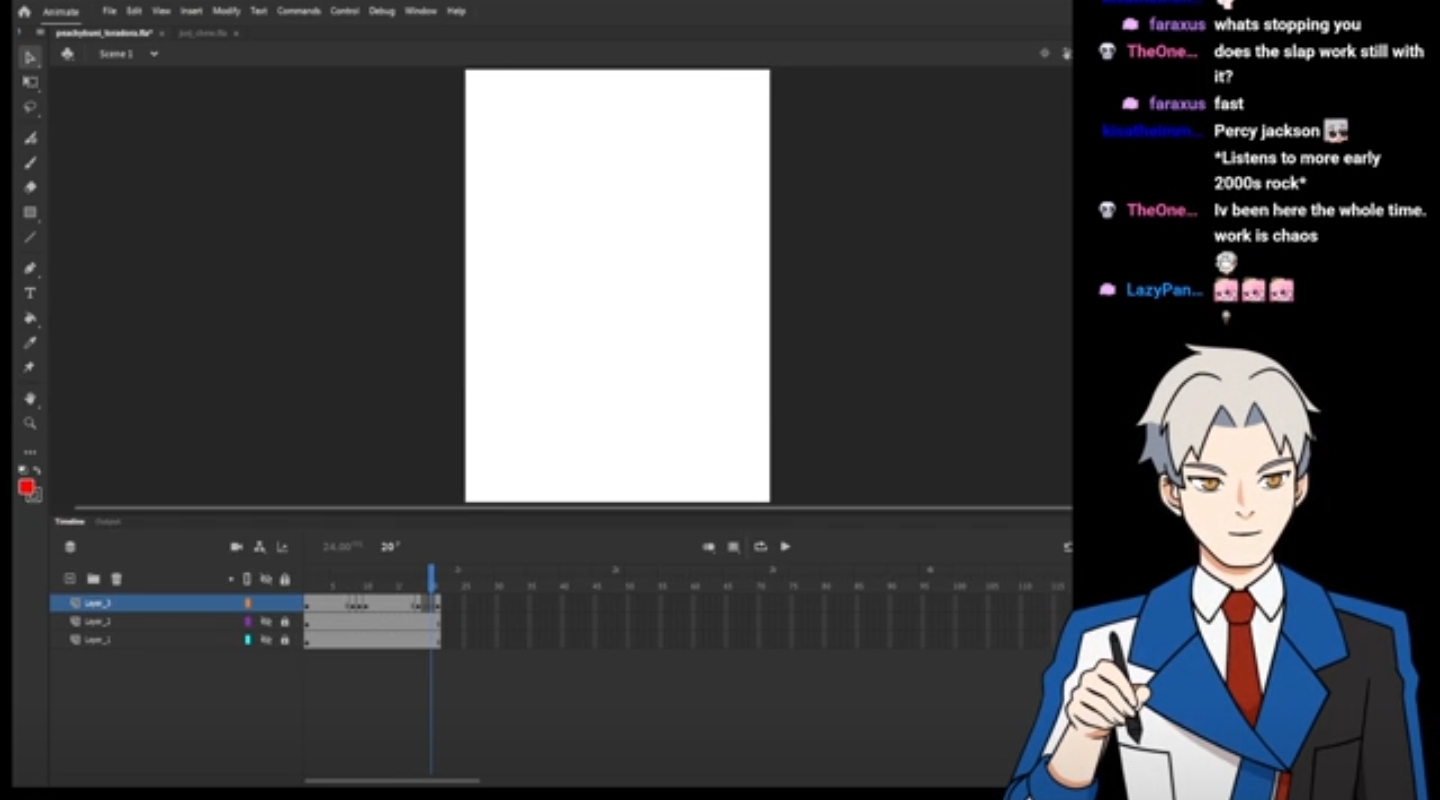
Task: Create a new layer folder
Action: coord(93,579)
